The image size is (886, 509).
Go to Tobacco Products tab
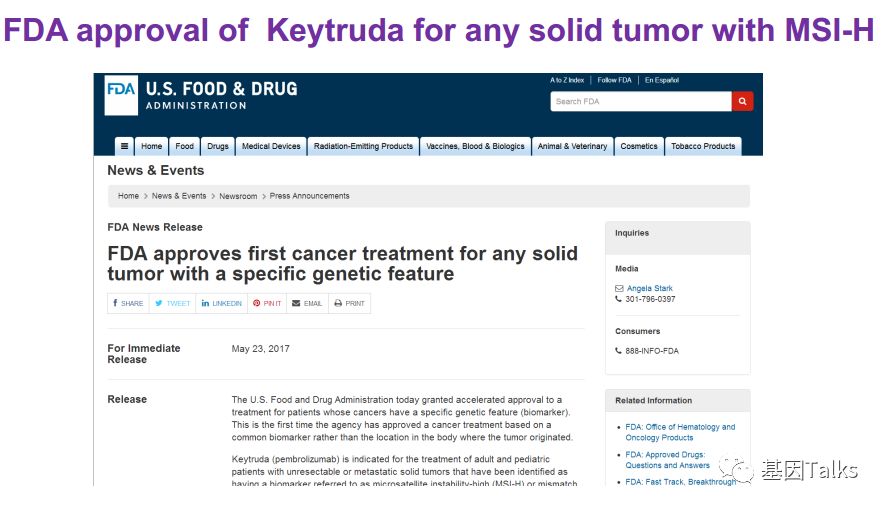[703, 146]
